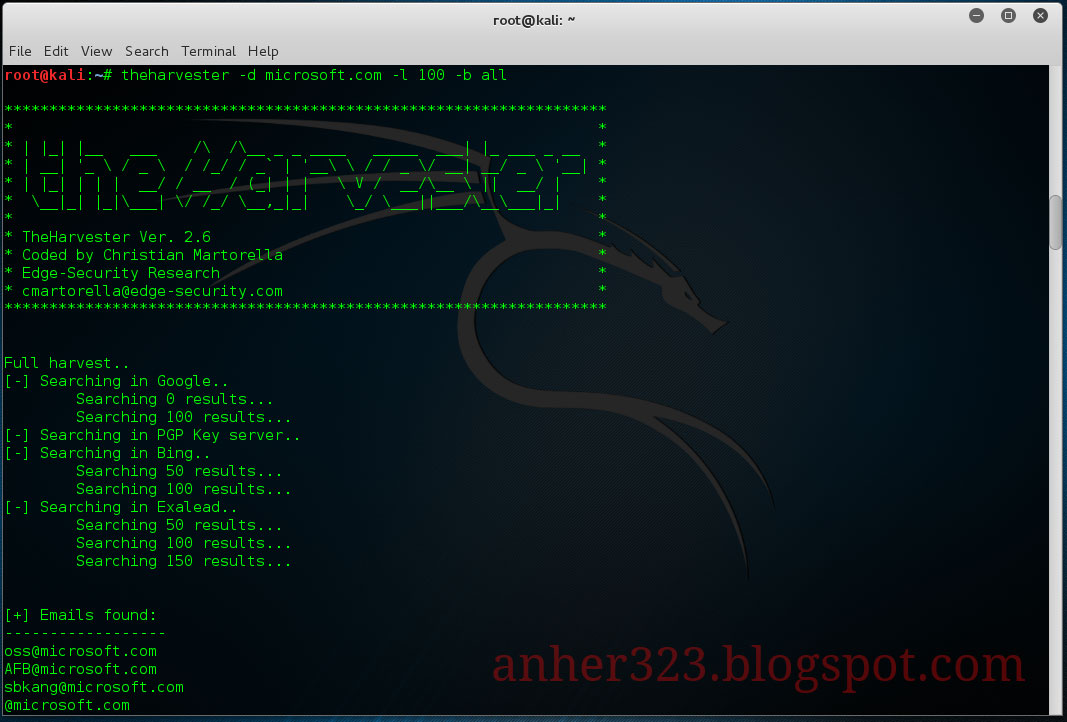
Task: Click the theharvester -d microsoft.com command
Action: (314, 75)
